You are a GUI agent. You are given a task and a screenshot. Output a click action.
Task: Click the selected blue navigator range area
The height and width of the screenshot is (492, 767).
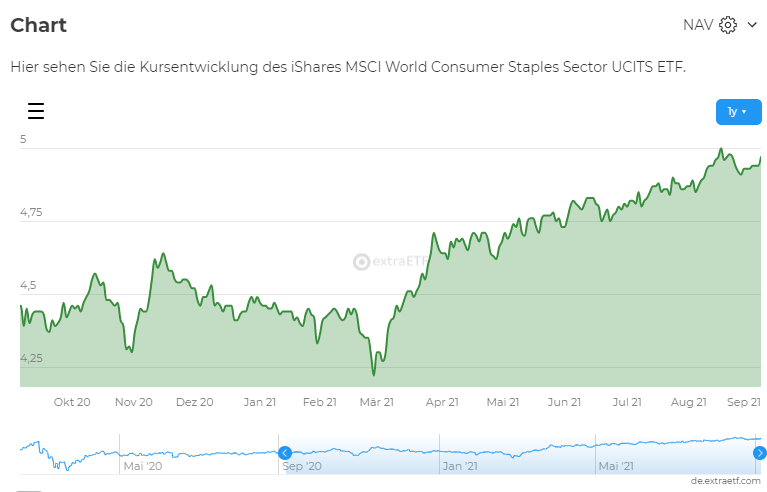[520, 454]
